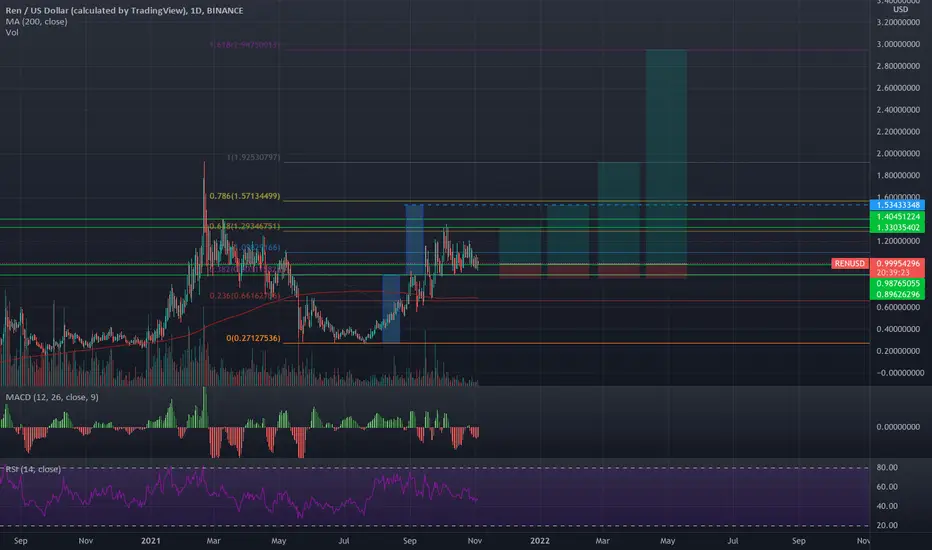
Task: Select the 1(1.92530797) Fibonacci level label
Action: click(x=253, y=158)
